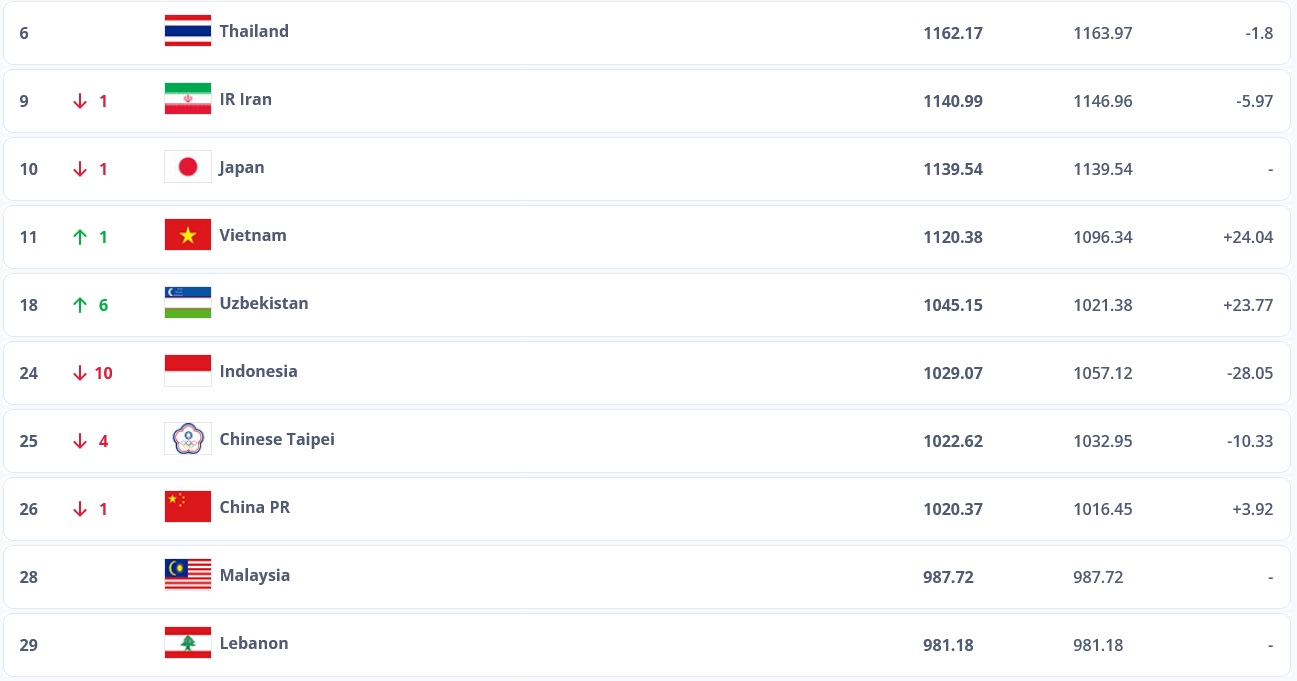Open the Thailand team link
Image resolution: width=1297 pixels, height=681 pixels.
[x=254, y=31]
